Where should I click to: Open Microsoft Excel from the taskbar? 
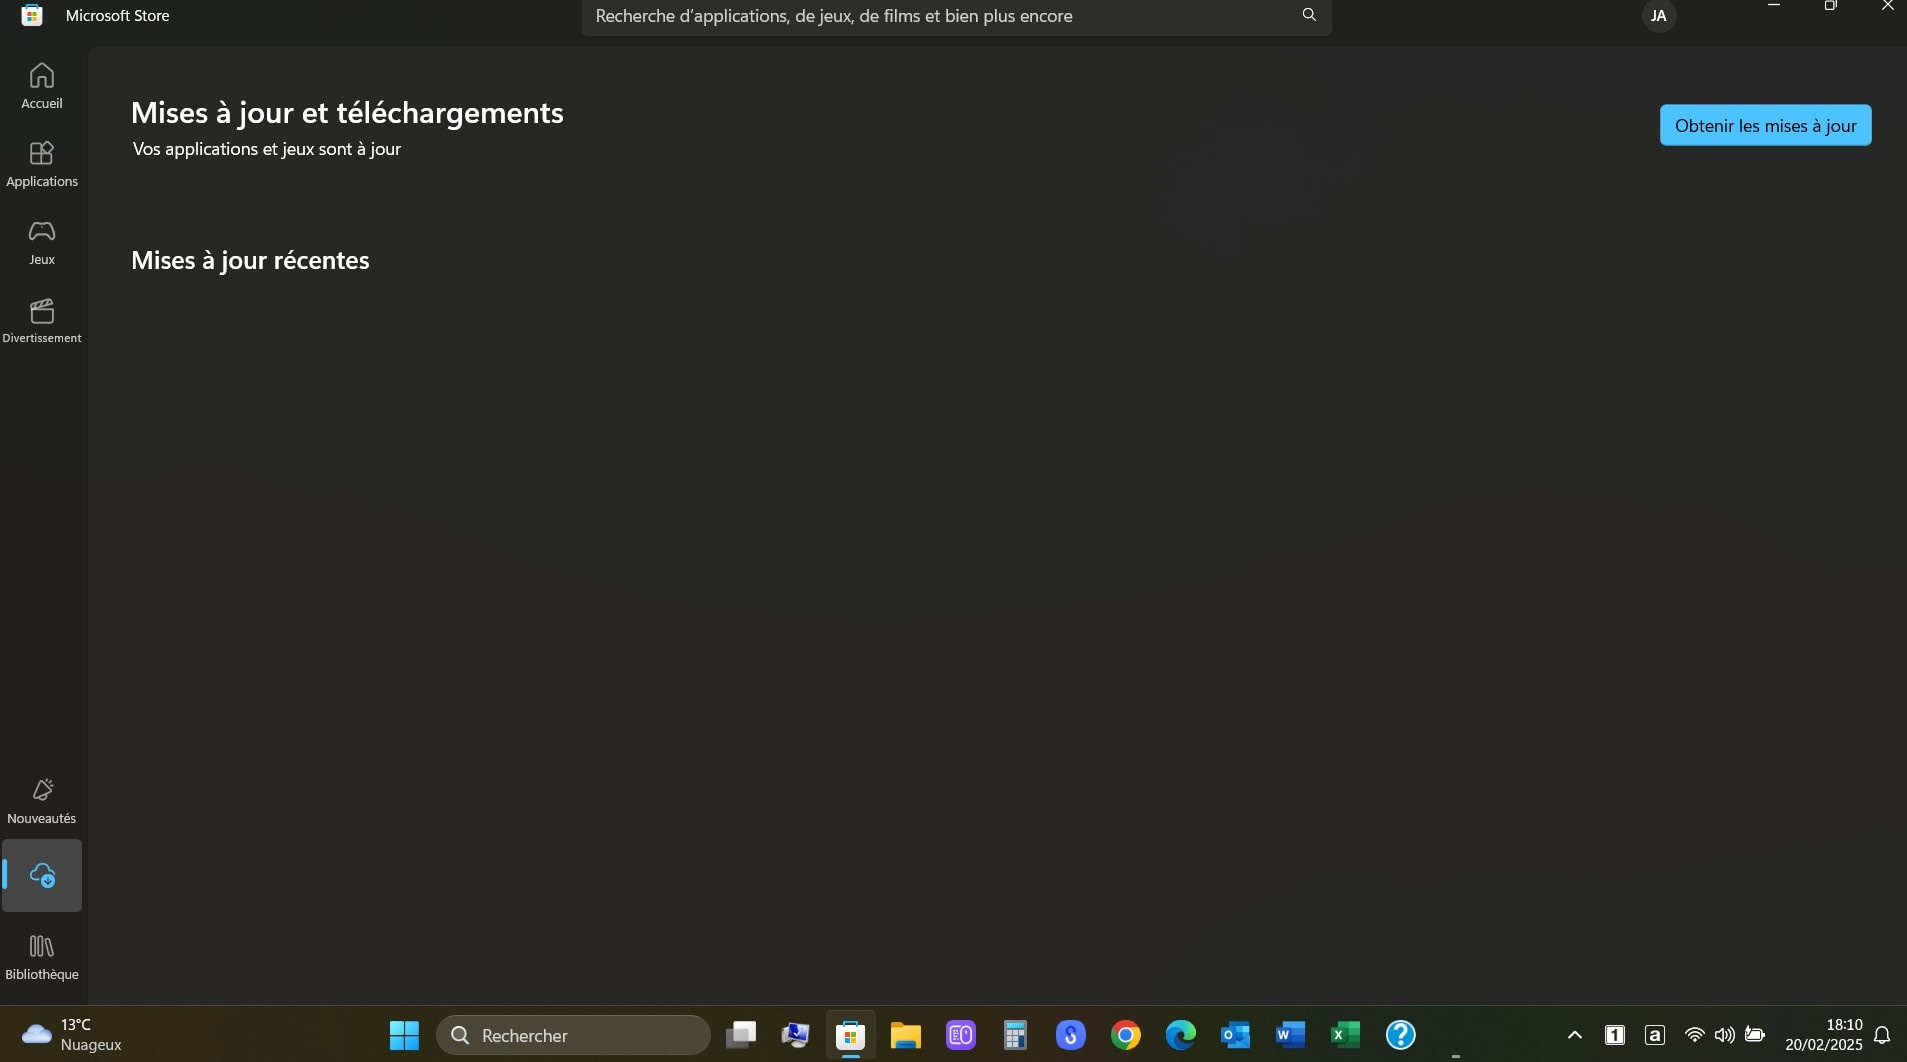(x=1346, y=1035)
